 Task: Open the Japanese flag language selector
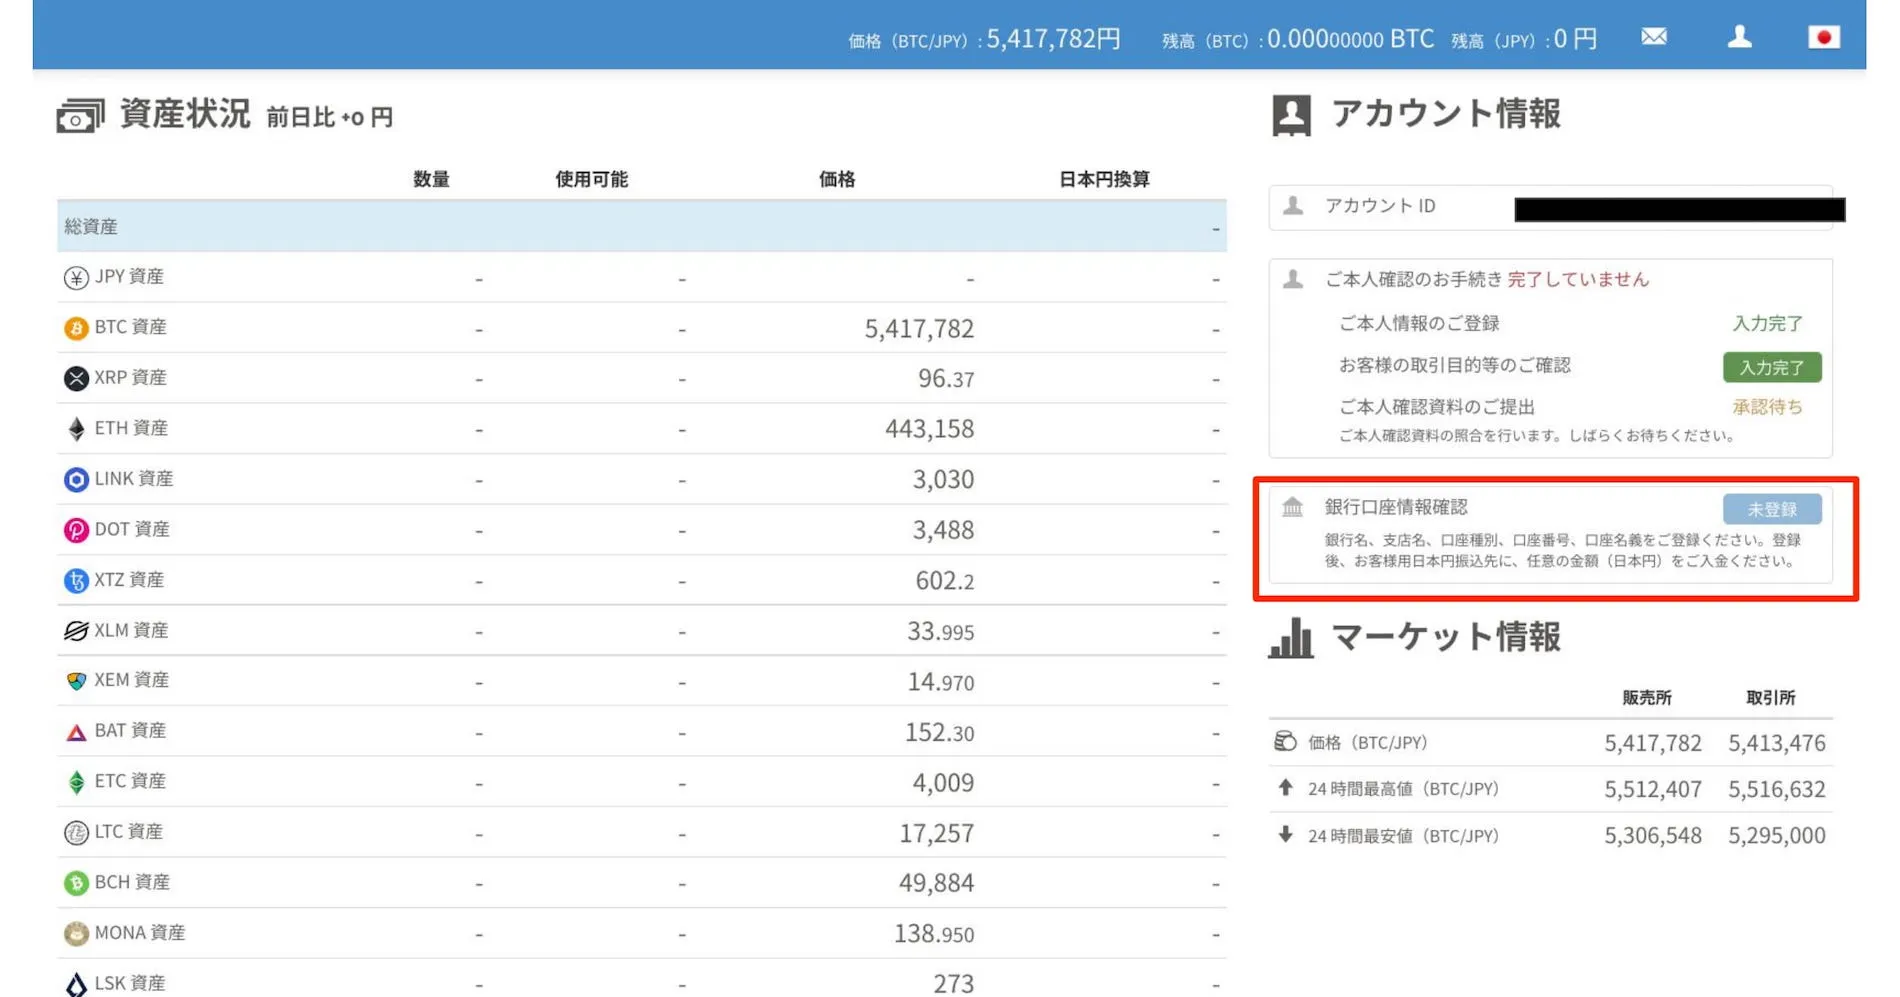coord(1824,37)
